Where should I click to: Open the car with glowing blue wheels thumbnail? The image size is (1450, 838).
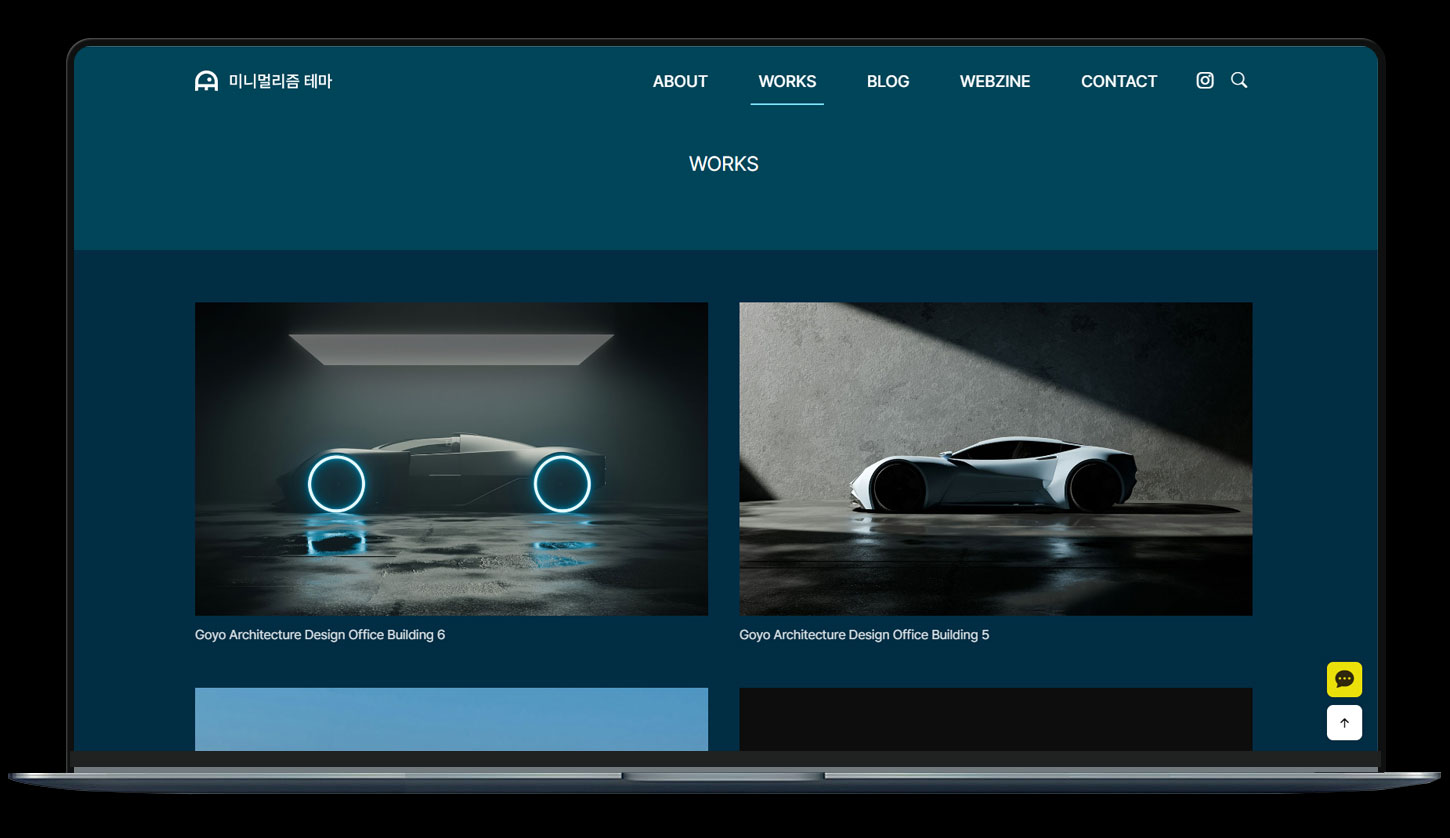click(451, 459)
